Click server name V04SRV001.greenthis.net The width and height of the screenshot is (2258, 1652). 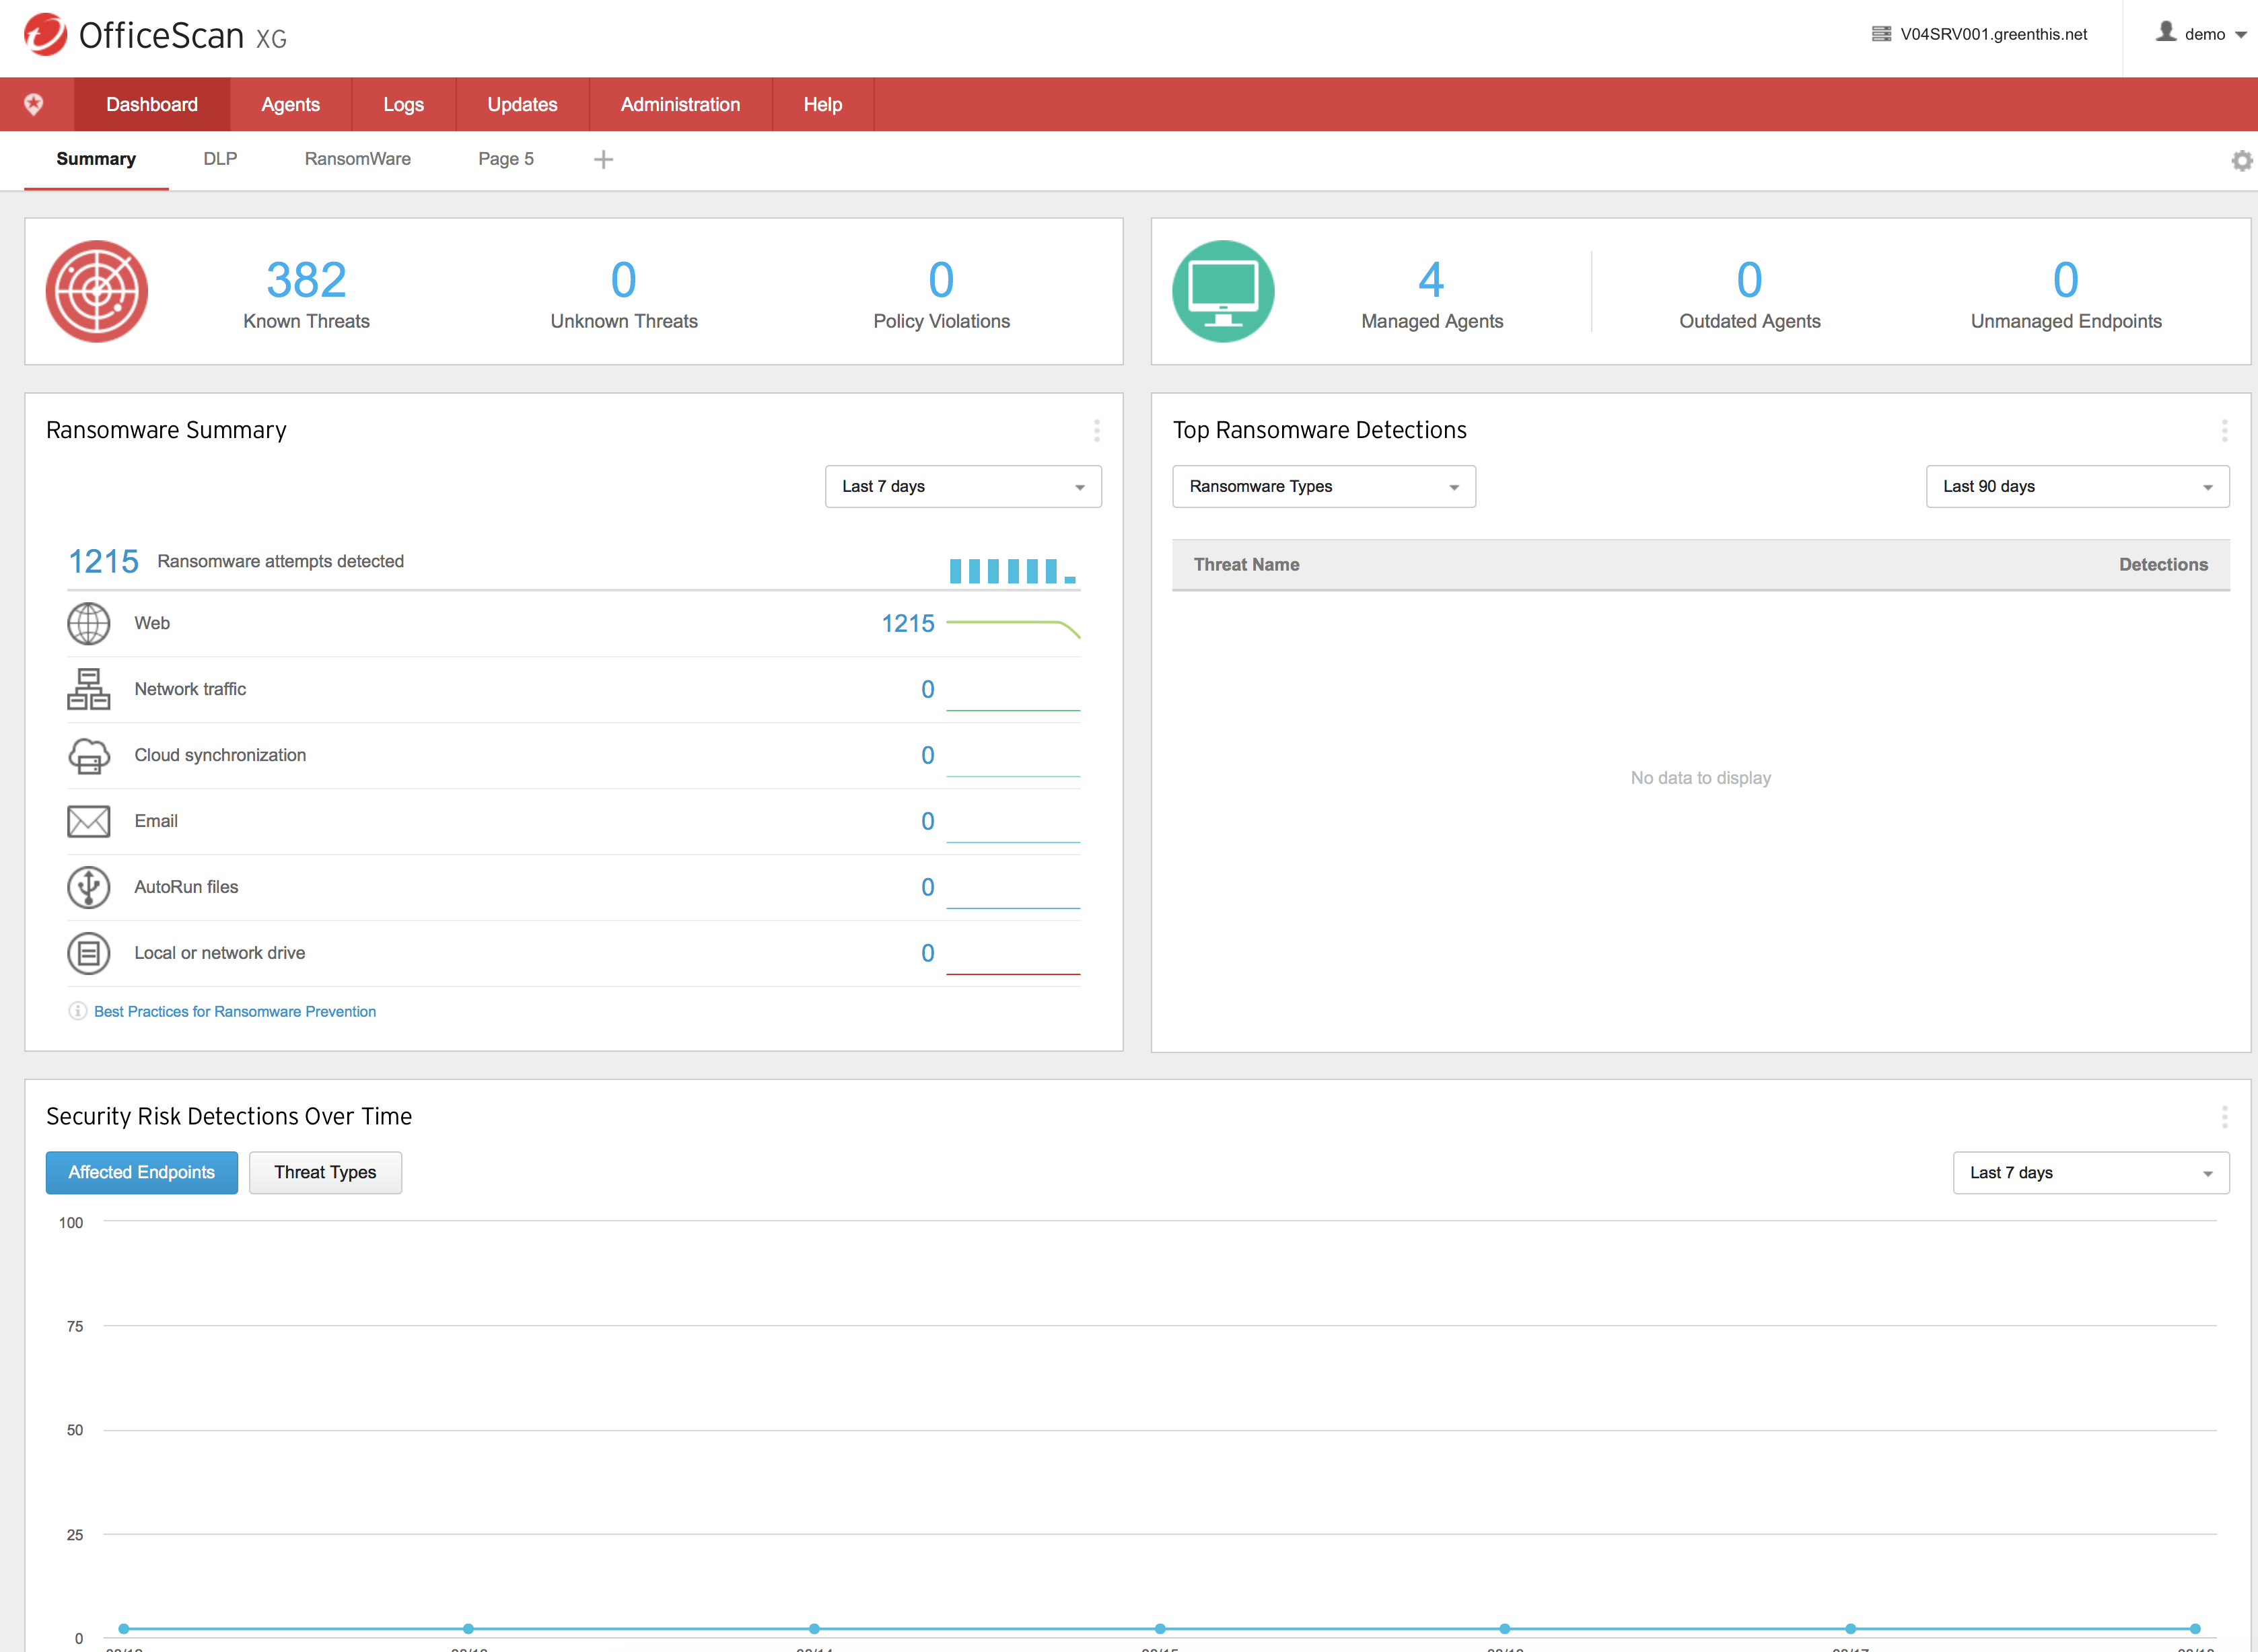click(x=1994, y=34)
